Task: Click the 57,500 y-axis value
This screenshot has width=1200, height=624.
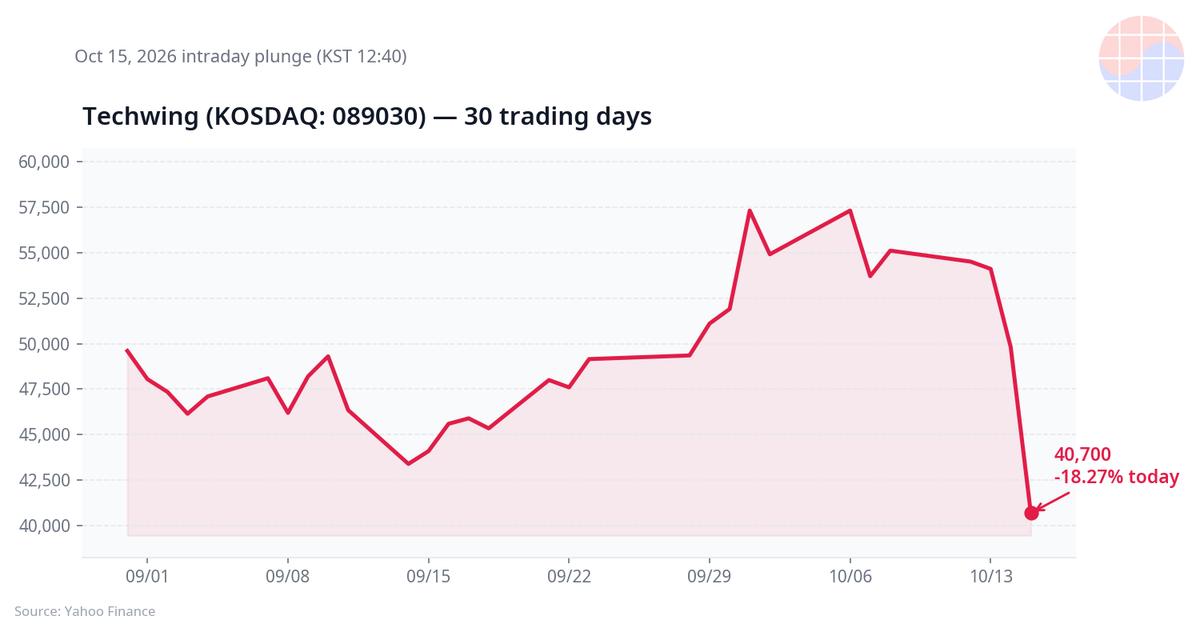Action: [x=44, y=207]
